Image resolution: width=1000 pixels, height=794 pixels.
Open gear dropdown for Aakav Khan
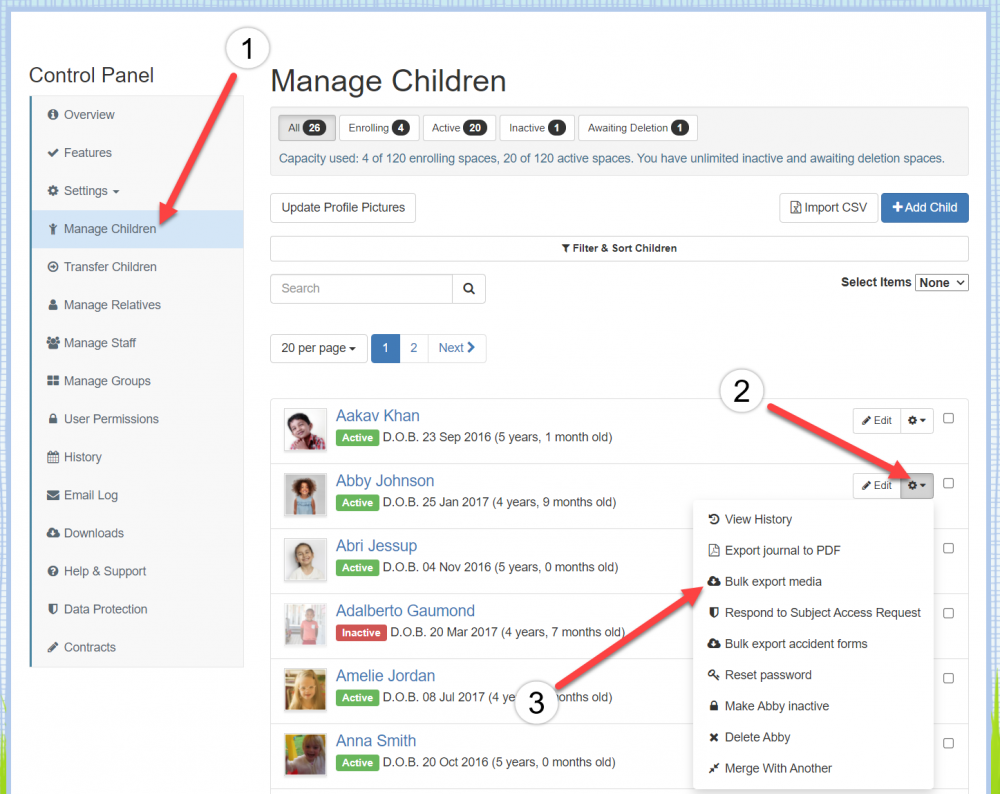(x=917, y=421)
